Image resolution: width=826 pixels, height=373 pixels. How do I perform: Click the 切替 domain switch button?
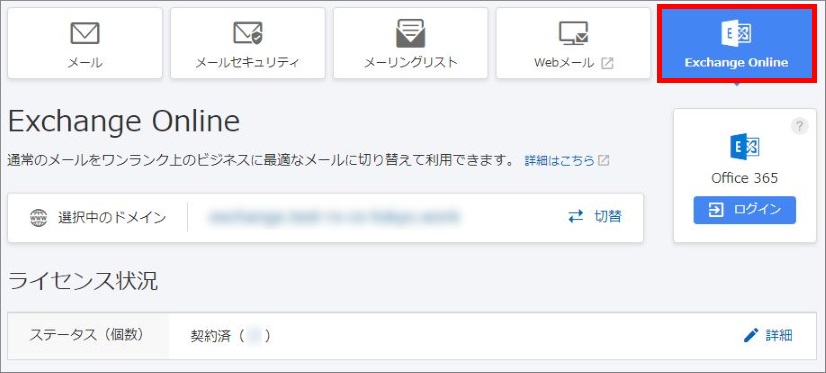click(x=595, y=217)
